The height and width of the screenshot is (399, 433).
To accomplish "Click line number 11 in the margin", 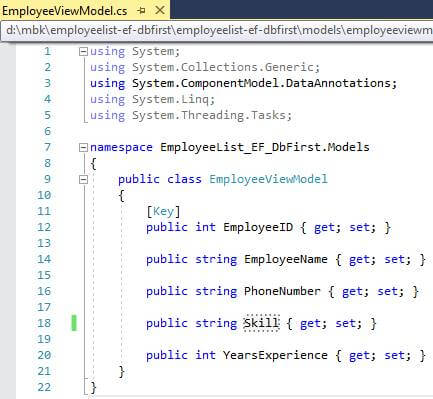I will coord(44,211).
